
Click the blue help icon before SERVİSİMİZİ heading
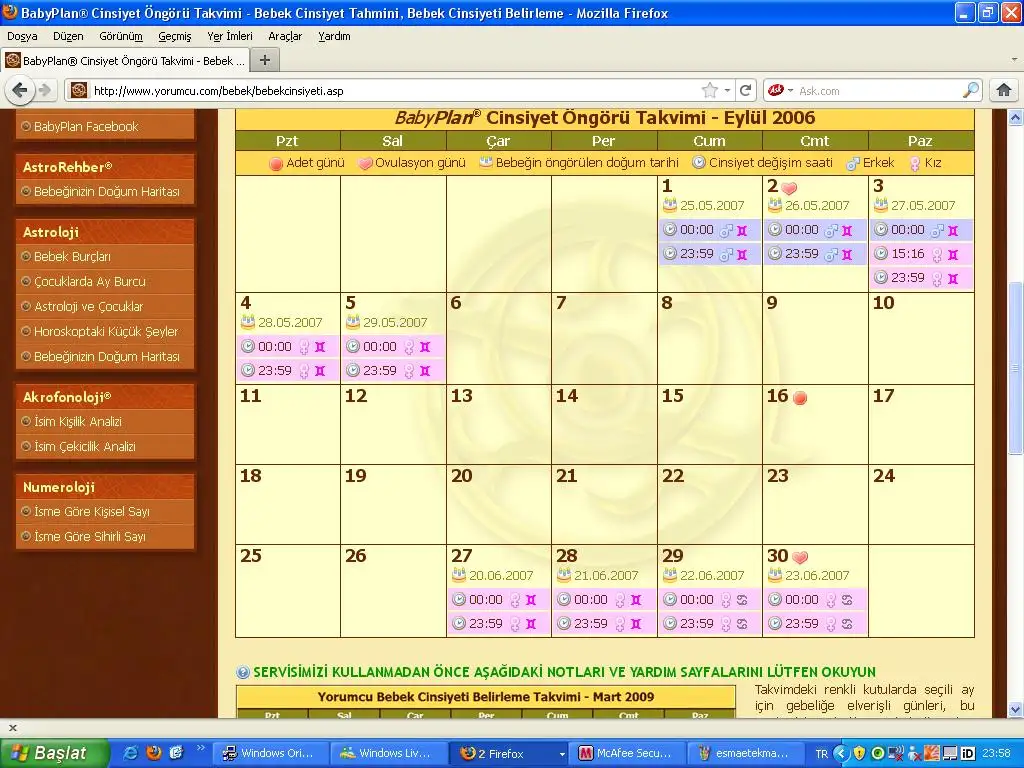243,672
